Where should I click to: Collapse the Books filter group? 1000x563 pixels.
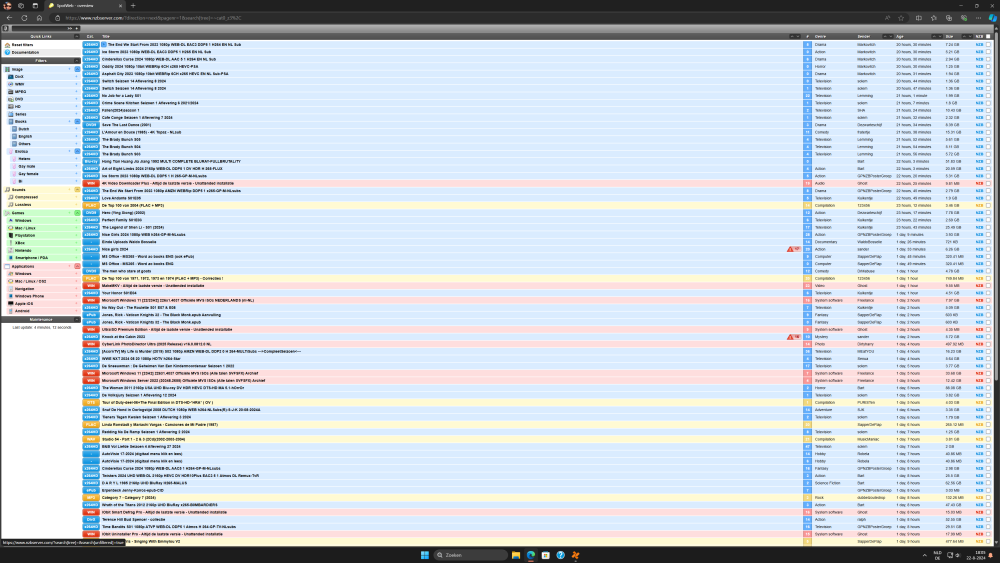pyautogui.click(x=77, y=121)
